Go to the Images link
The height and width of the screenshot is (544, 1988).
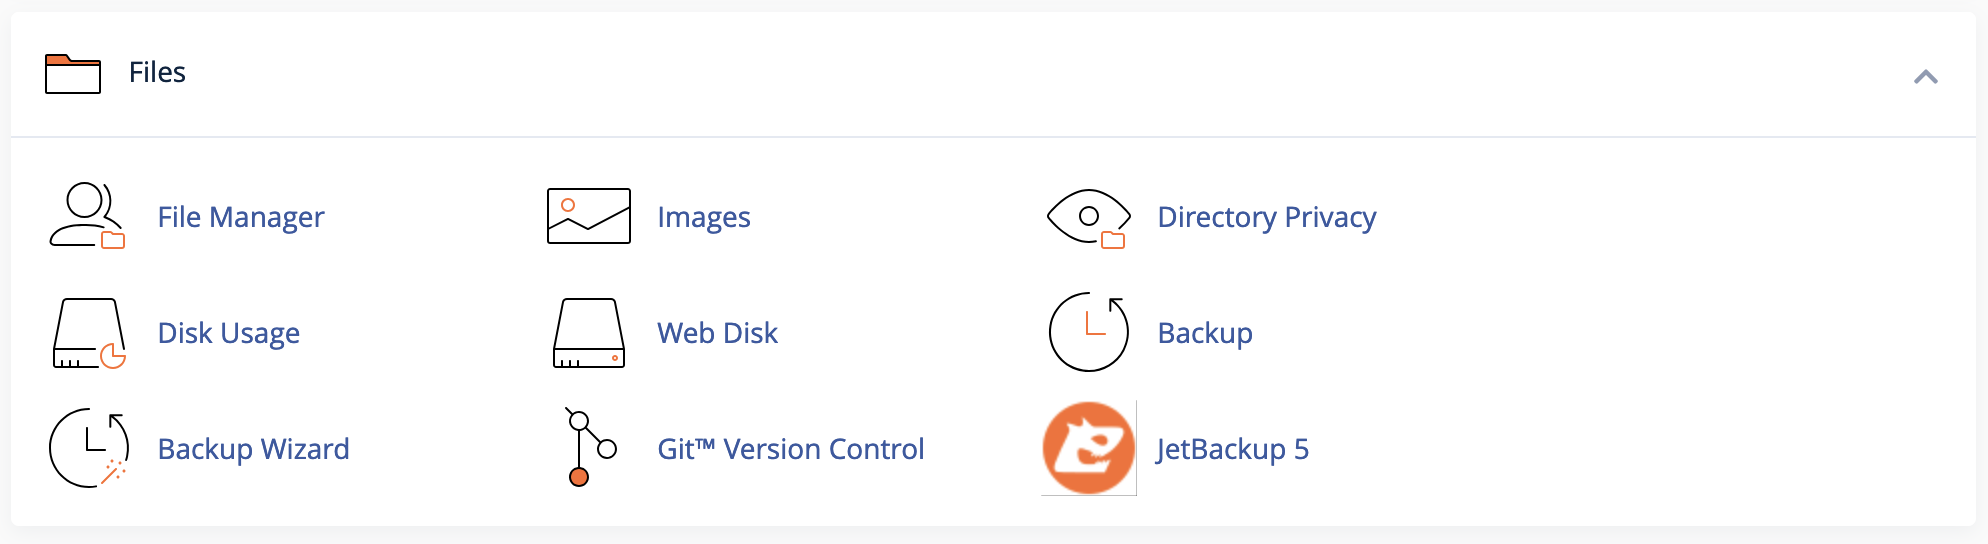(x=704, y=217)
